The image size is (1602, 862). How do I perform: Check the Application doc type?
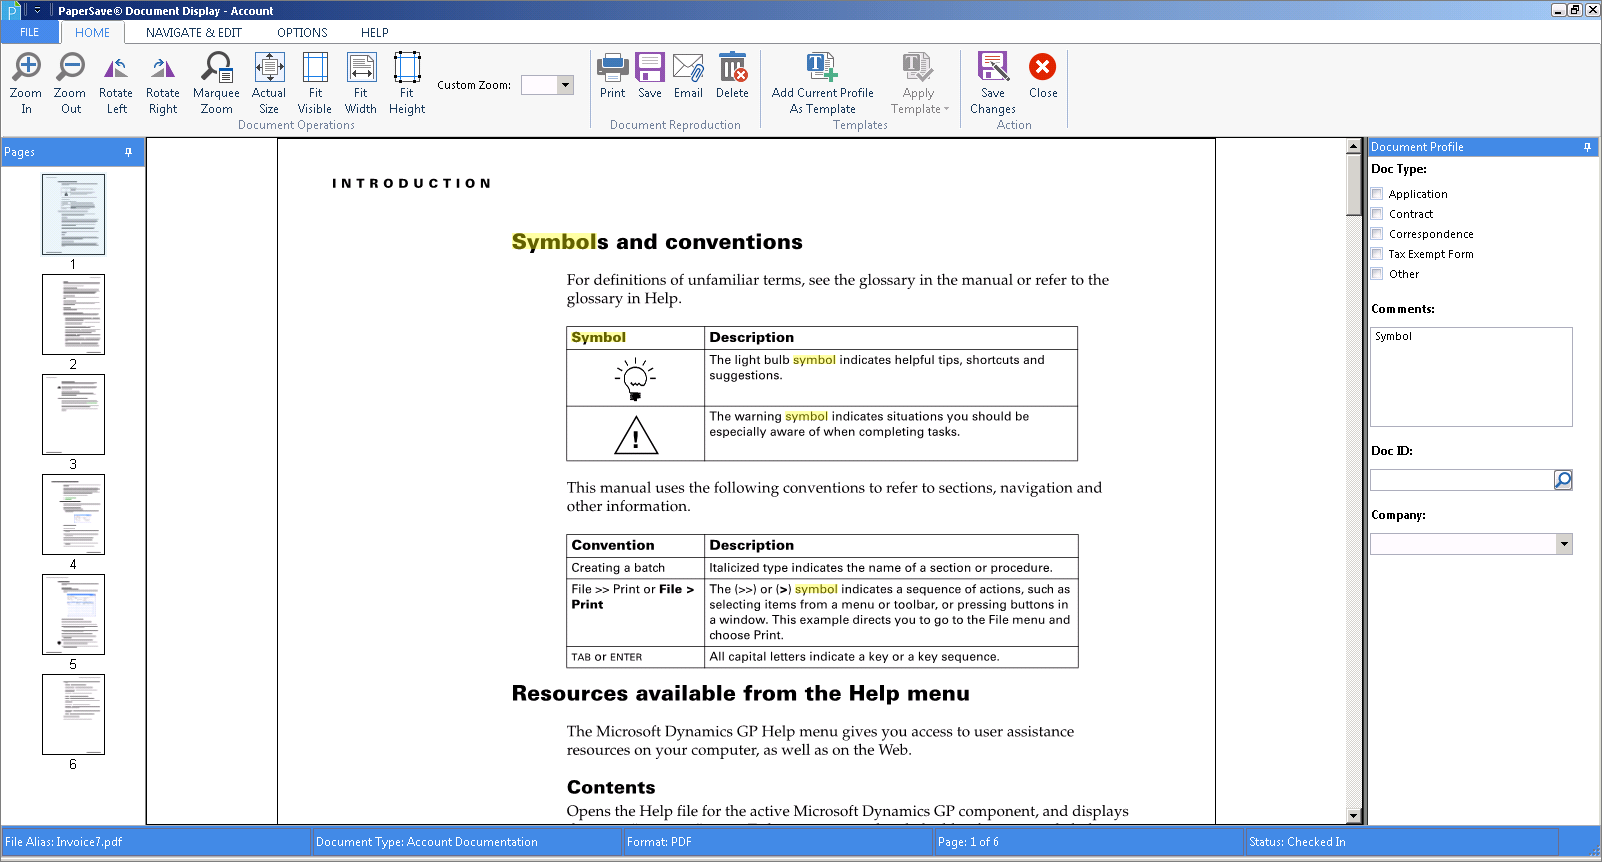[x=1377, y=194]
